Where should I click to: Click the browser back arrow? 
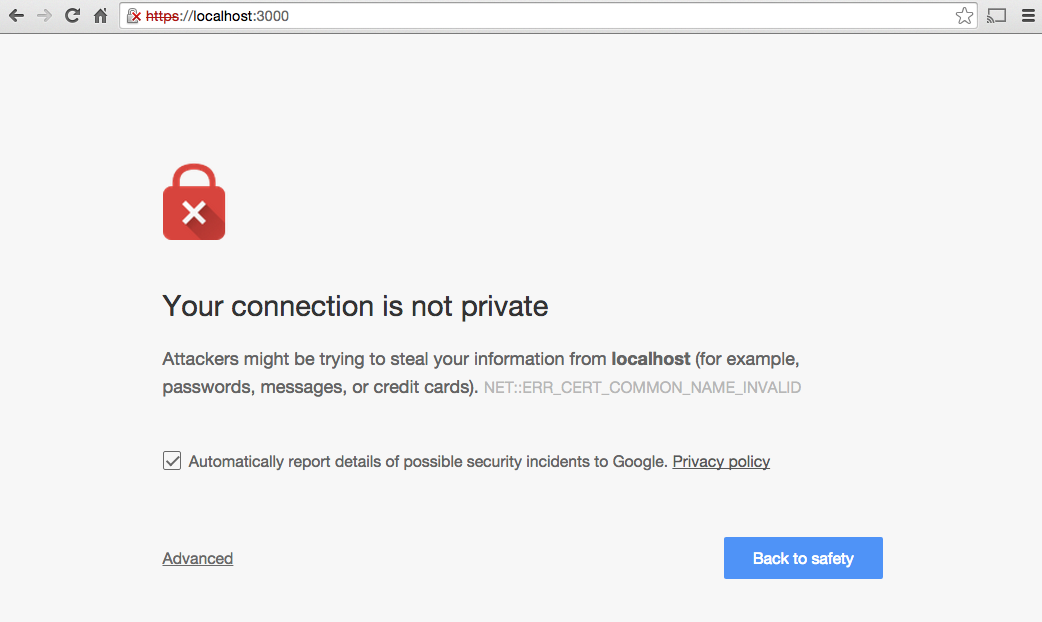(x=16, y=16)
